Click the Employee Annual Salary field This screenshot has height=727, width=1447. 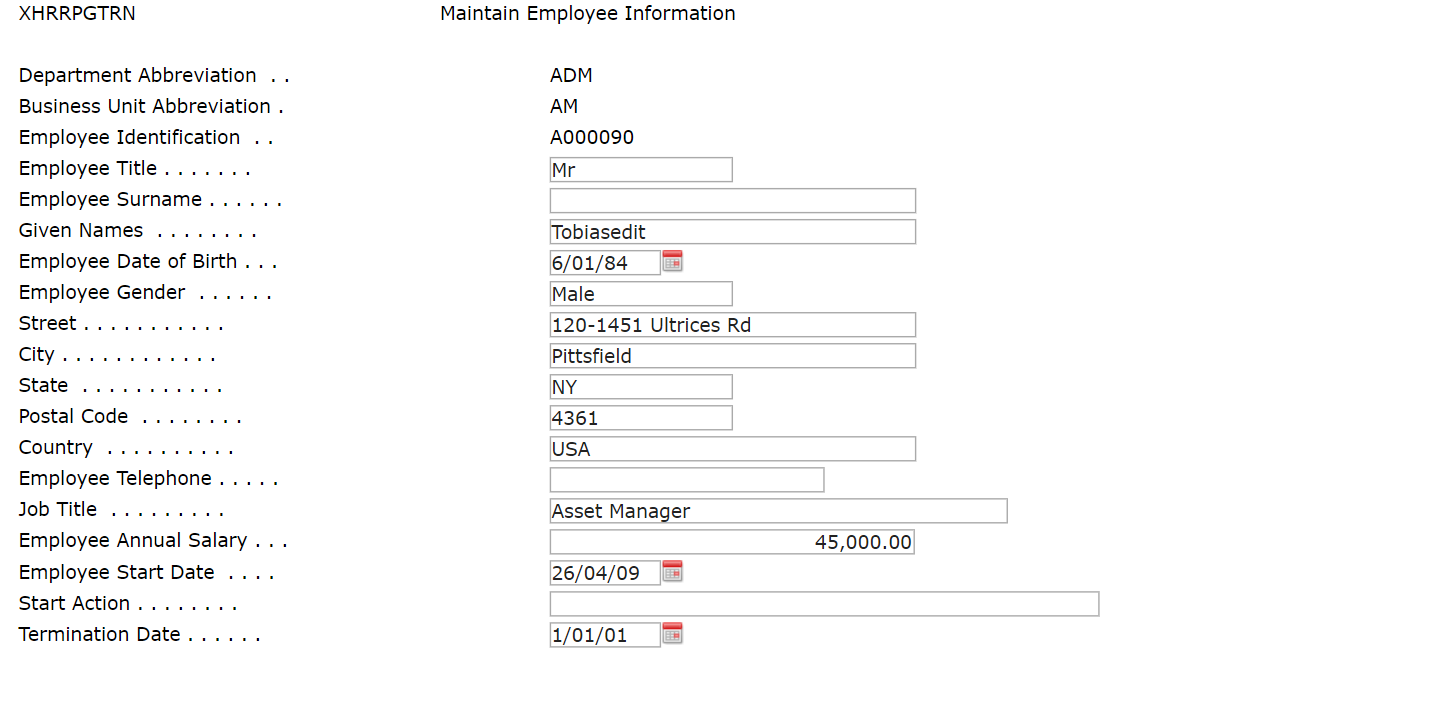point(732,542)
